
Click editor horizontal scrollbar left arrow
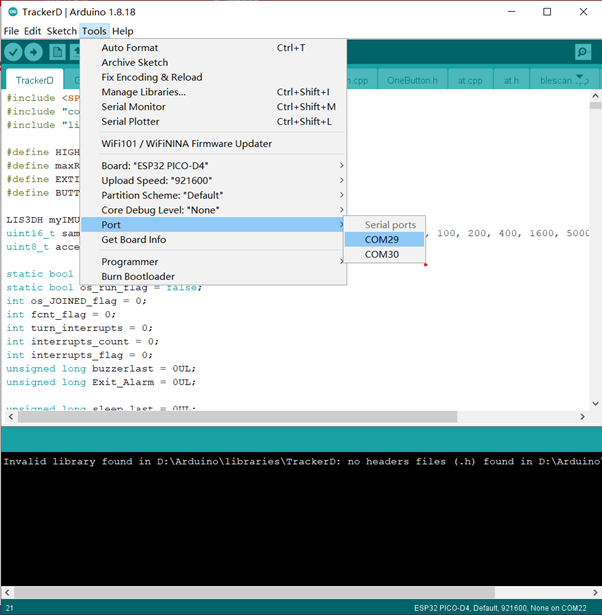(11, 417)
